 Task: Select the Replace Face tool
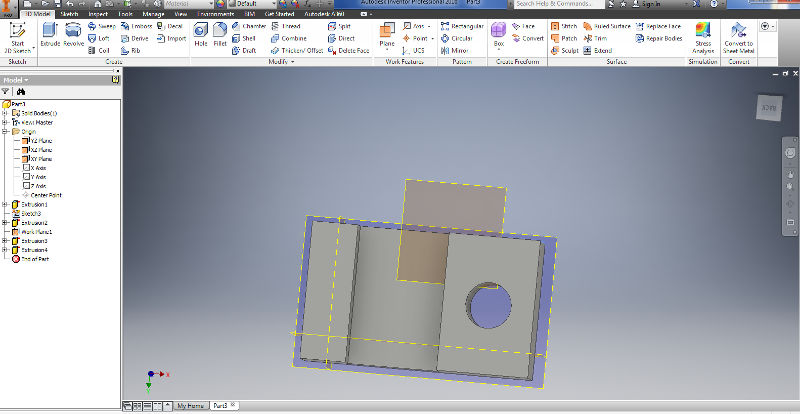[x=658, y=26]
